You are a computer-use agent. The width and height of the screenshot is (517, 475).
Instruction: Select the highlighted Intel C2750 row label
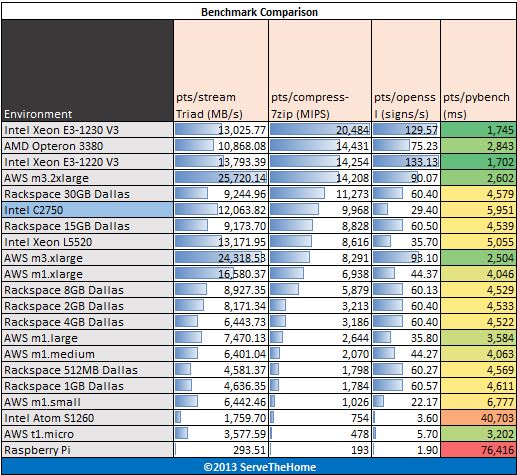(x=88, y=210)
